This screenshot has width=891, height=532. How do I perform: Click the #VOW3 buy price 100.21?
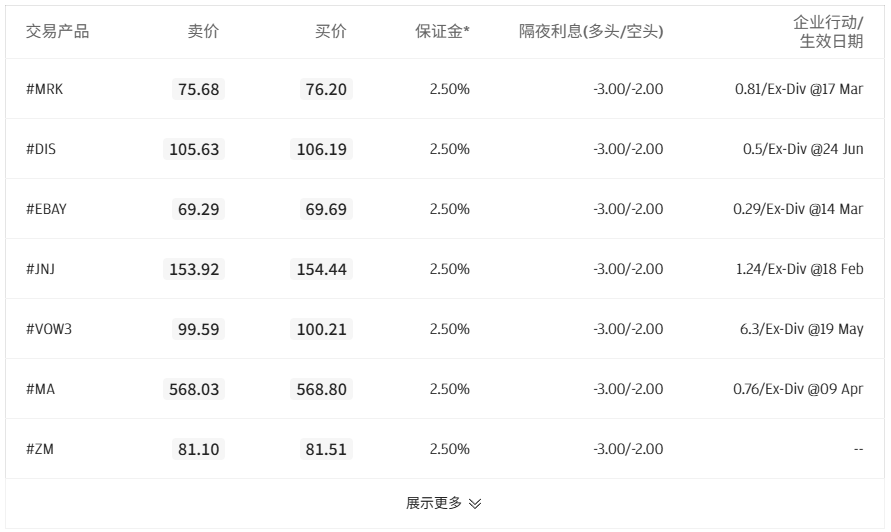[322, 329]
